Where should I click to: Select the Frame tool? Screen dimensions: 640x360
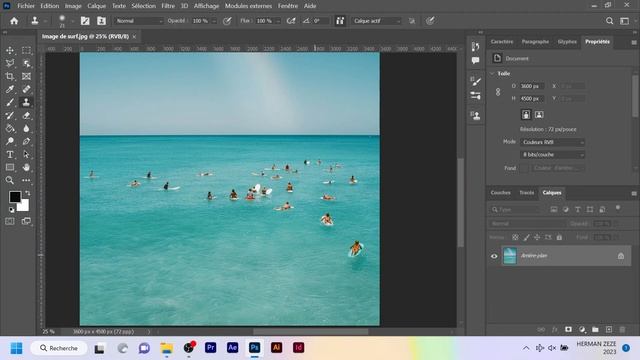[x=26, y=76]
